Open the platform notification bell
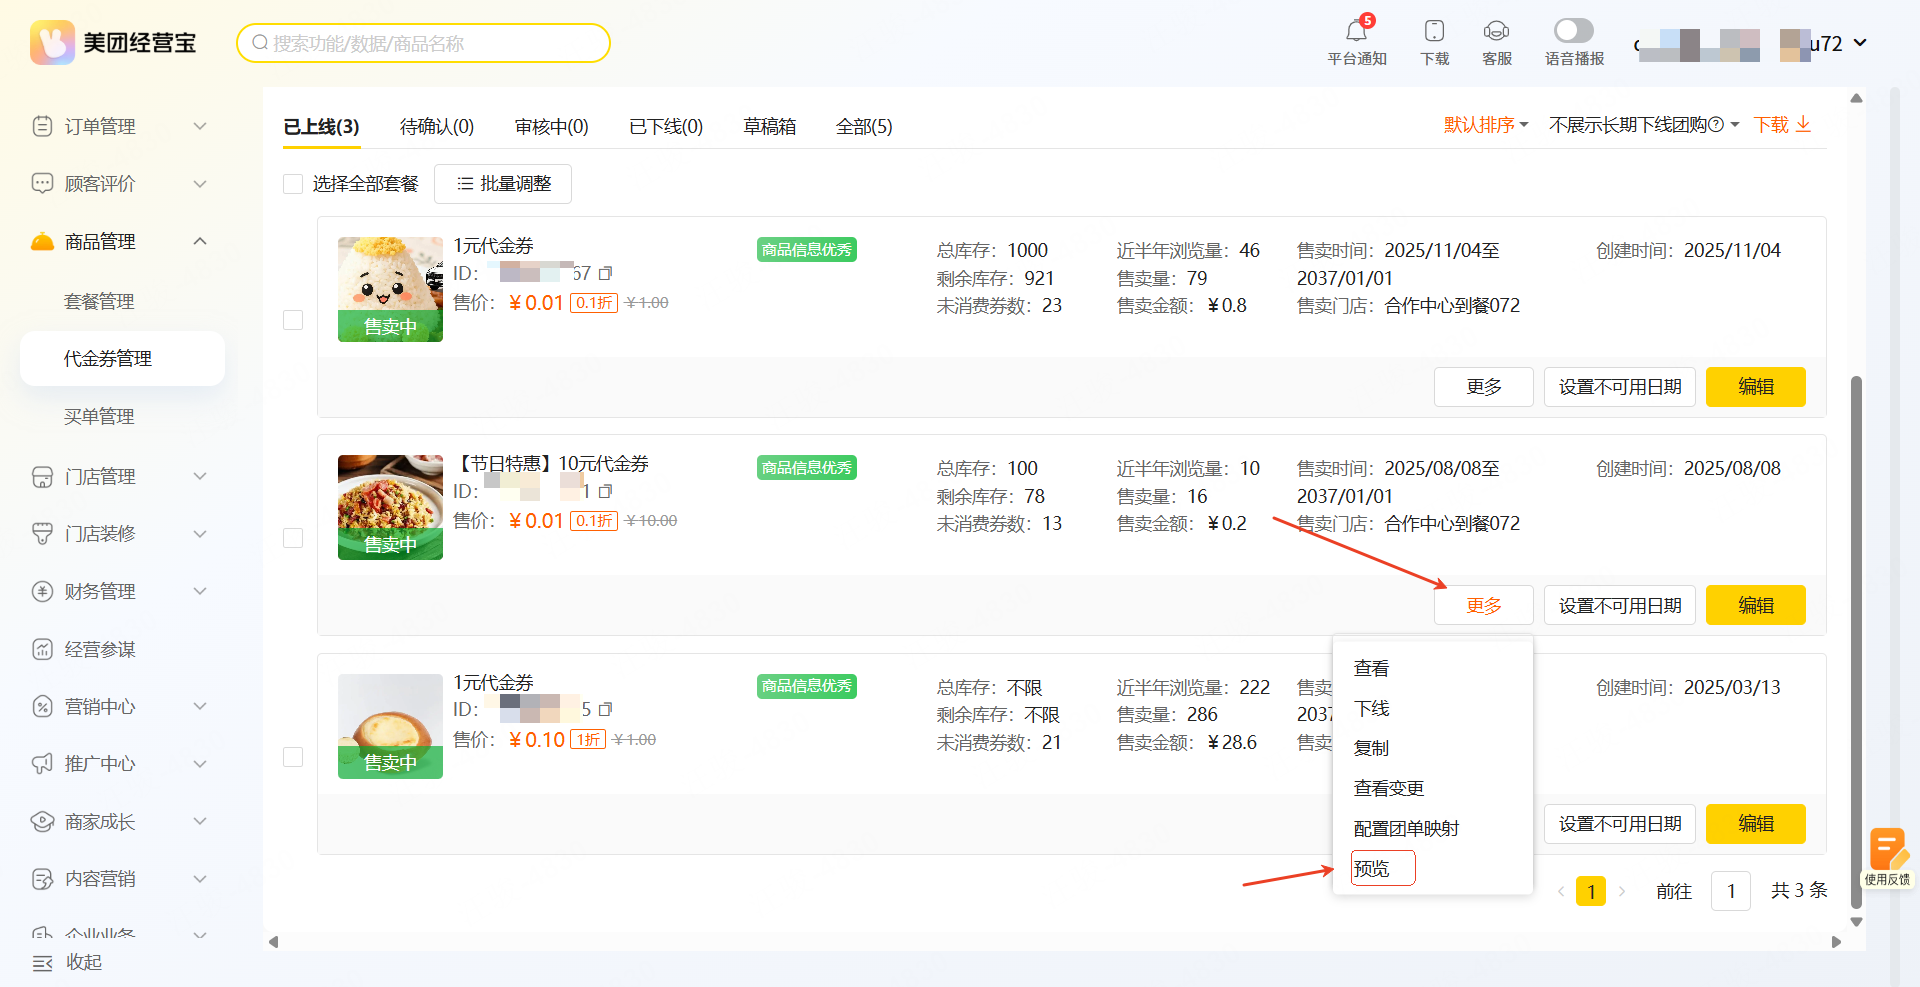The image size is (1920, 987). 1356,31
